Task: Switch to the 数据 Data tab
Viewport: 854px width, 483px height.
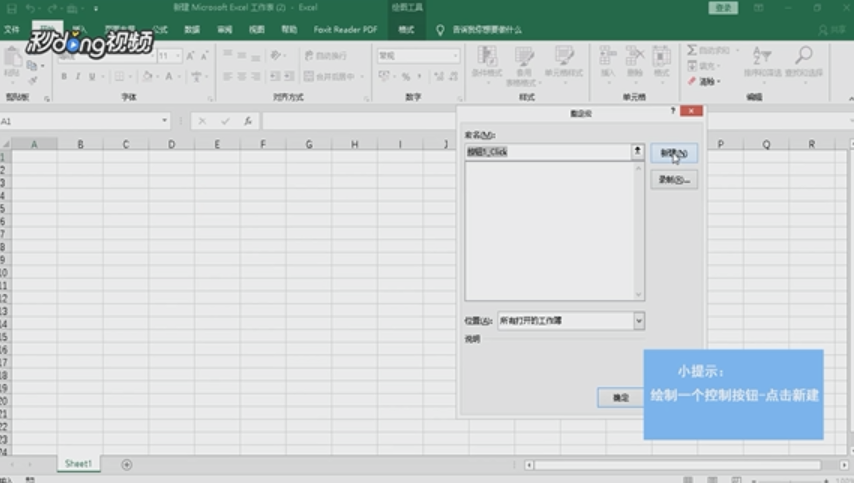Action: (x=192, y=29)
